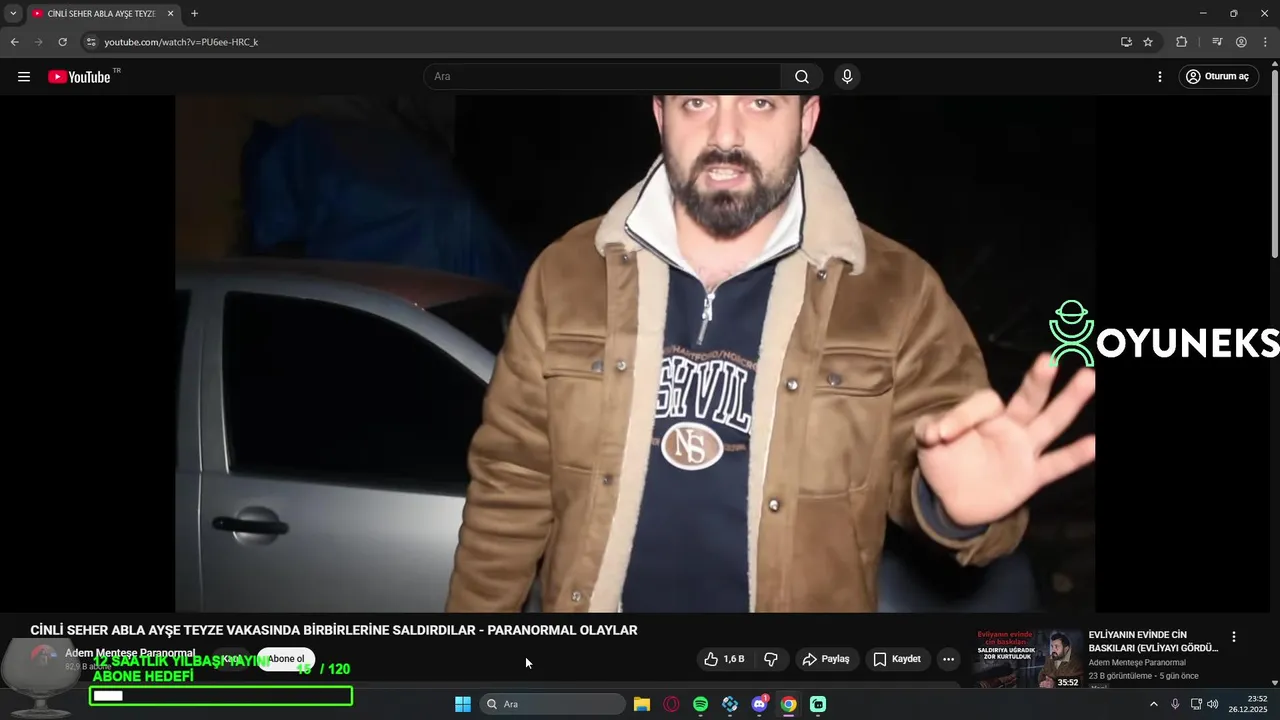Click the video player to pause
This screenshot has width=1280, height=720.
[x=635, y=353]
